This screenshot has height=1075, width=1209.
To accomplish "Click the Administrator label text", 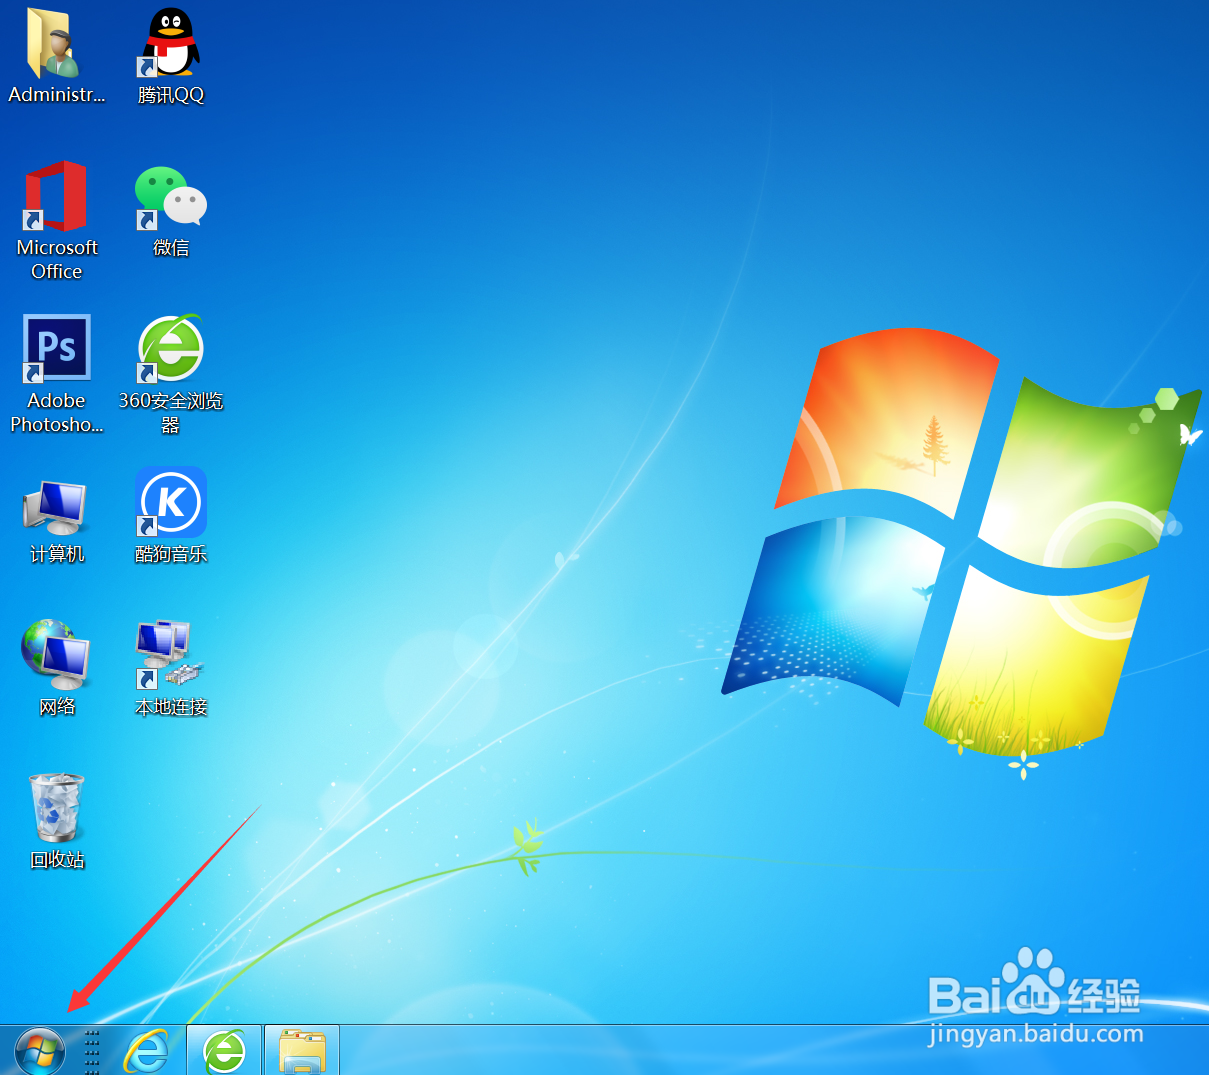I will pyautogui.click(x=56, y=95).
